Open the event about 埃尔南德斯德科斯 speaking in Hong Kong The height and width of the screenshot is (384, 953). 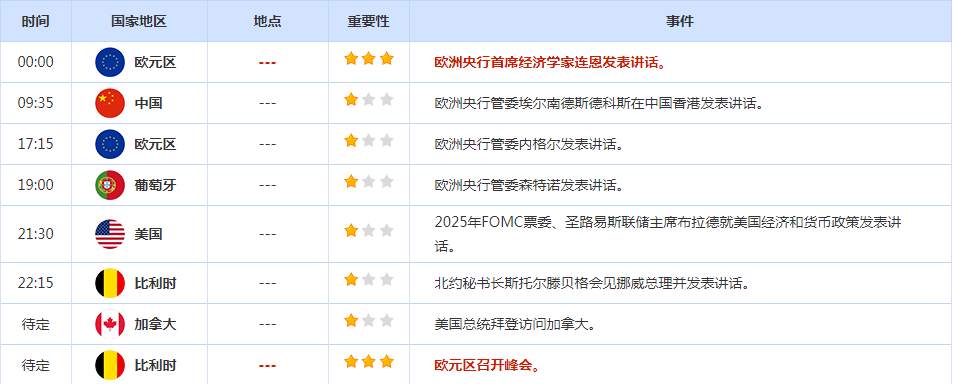(x=599, y=103)
